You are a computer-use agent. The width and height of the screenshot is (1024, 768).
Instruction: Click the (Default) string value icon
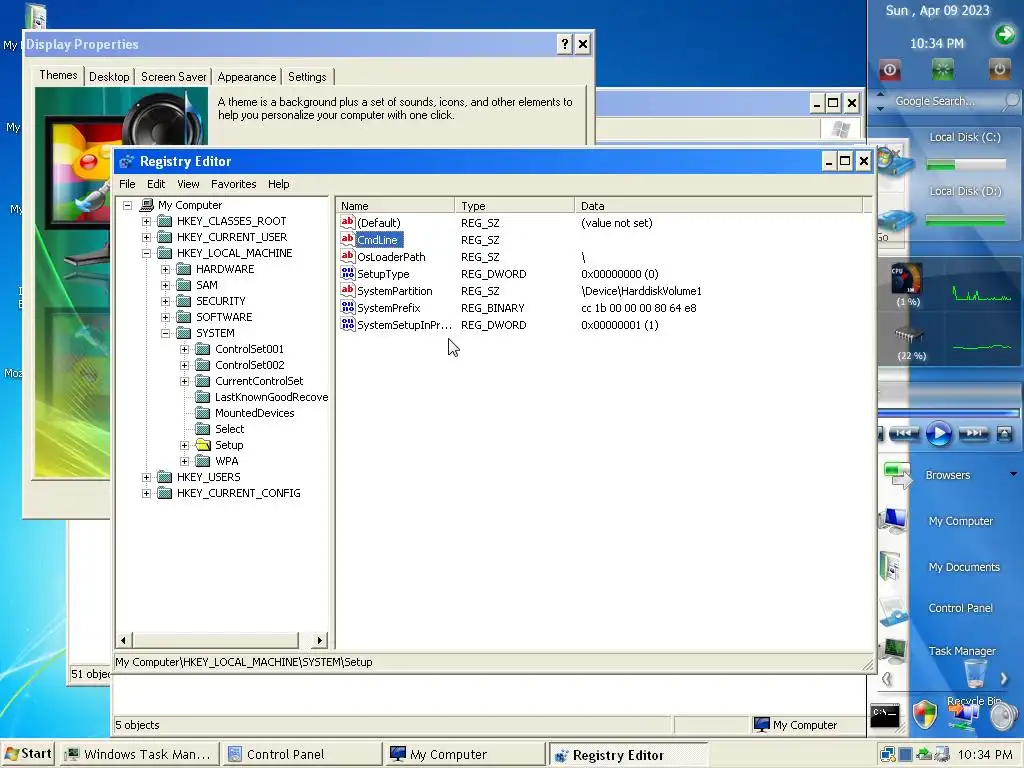pyautogui.click(x=347, y=222)
